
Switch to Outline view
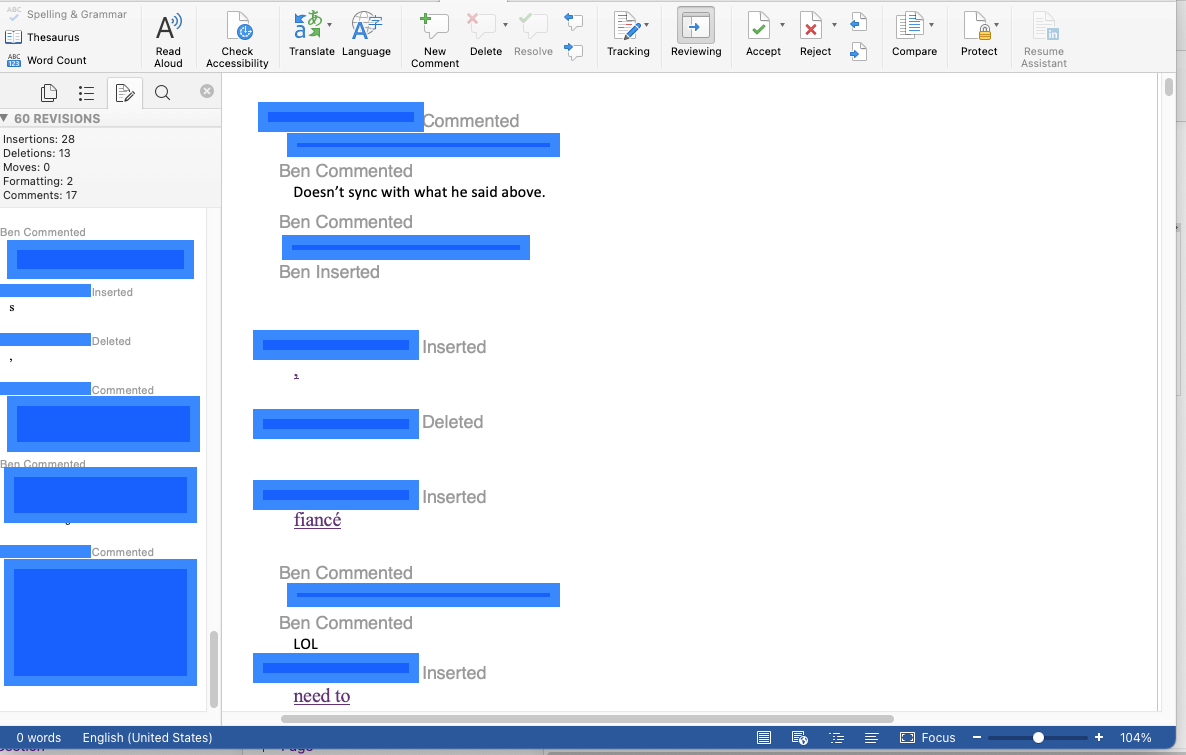pyautogui.click(x=836, y=738)
